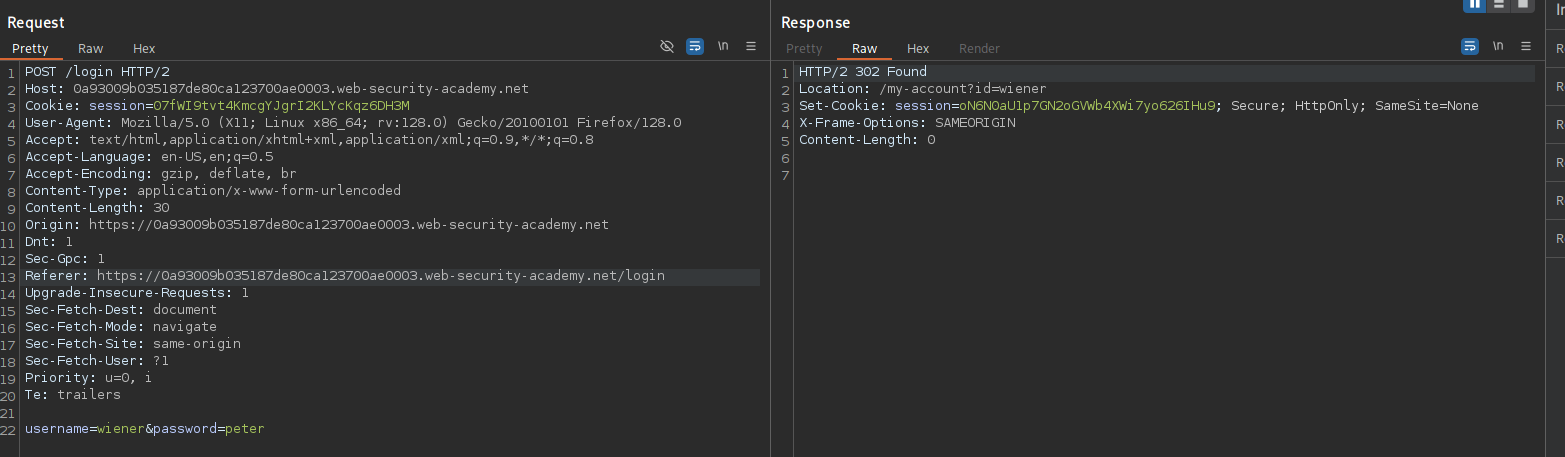Toggle hidden-items eye icon in Request toolbar
The width and height of the screenshot is (1565, 457).
668,47
